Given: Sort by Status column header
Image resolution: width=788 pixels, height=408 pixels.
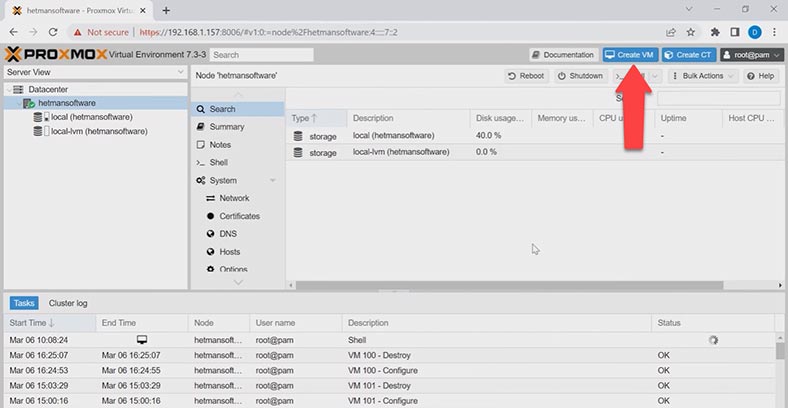Looking at the screenshot, I should 713,323.
